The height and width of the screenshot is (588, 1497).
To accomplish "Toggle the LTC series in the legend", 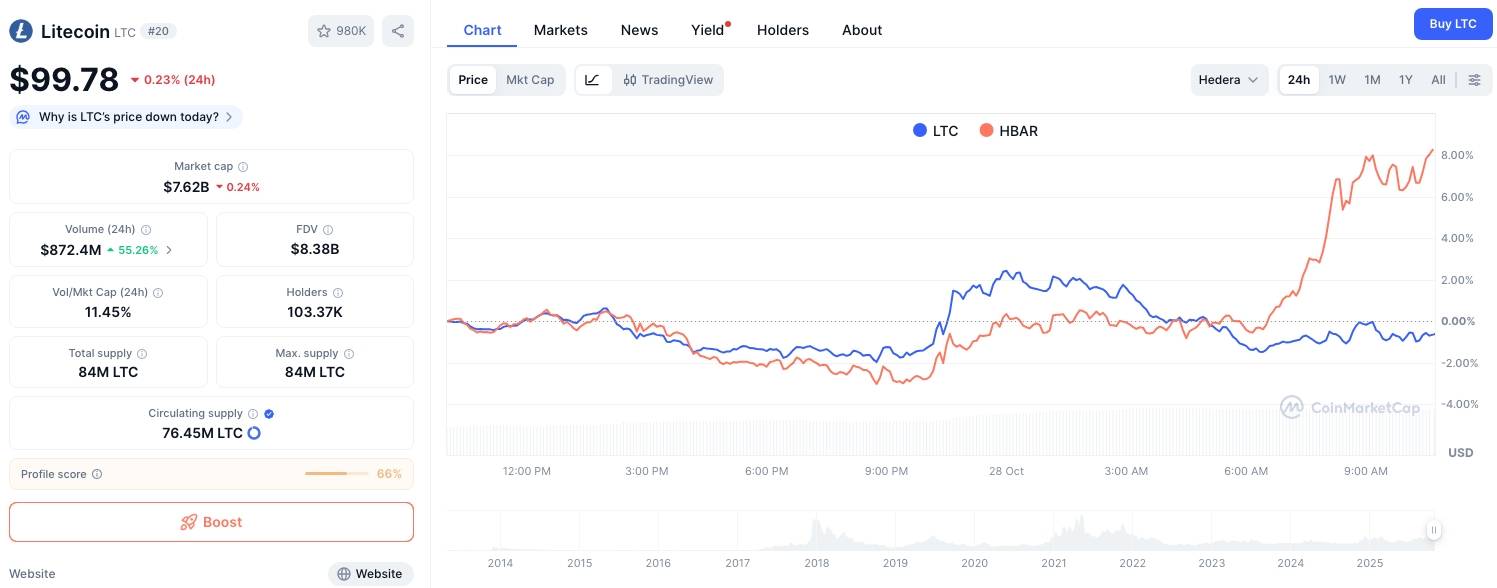I will (x=935, y=130).
